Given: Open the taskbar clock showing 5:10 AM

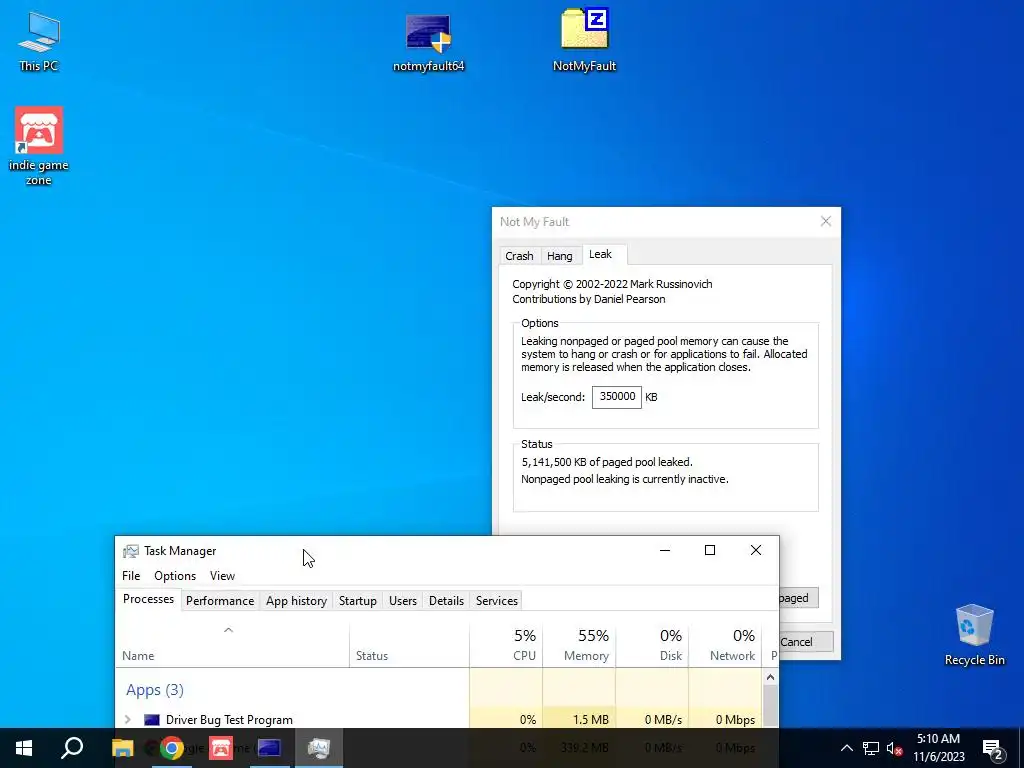Looking at the screenshot, I should point(938,748).
